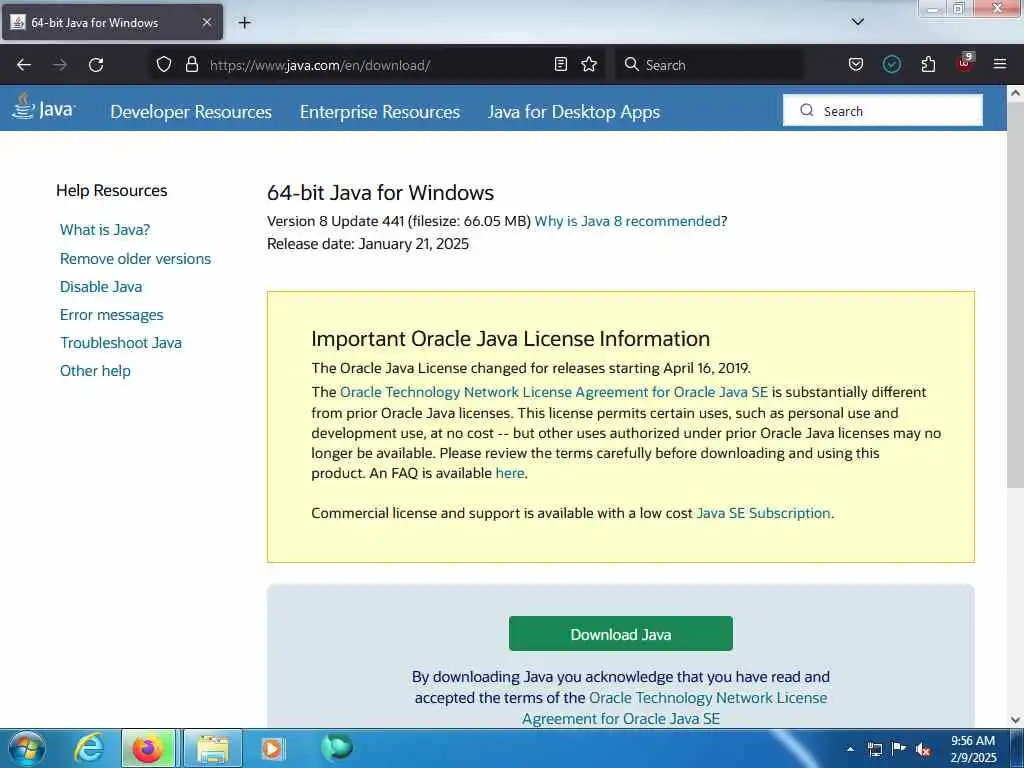1024x768 pixels.
Task: Open the network status tray icon
Action: coord(874,749)
